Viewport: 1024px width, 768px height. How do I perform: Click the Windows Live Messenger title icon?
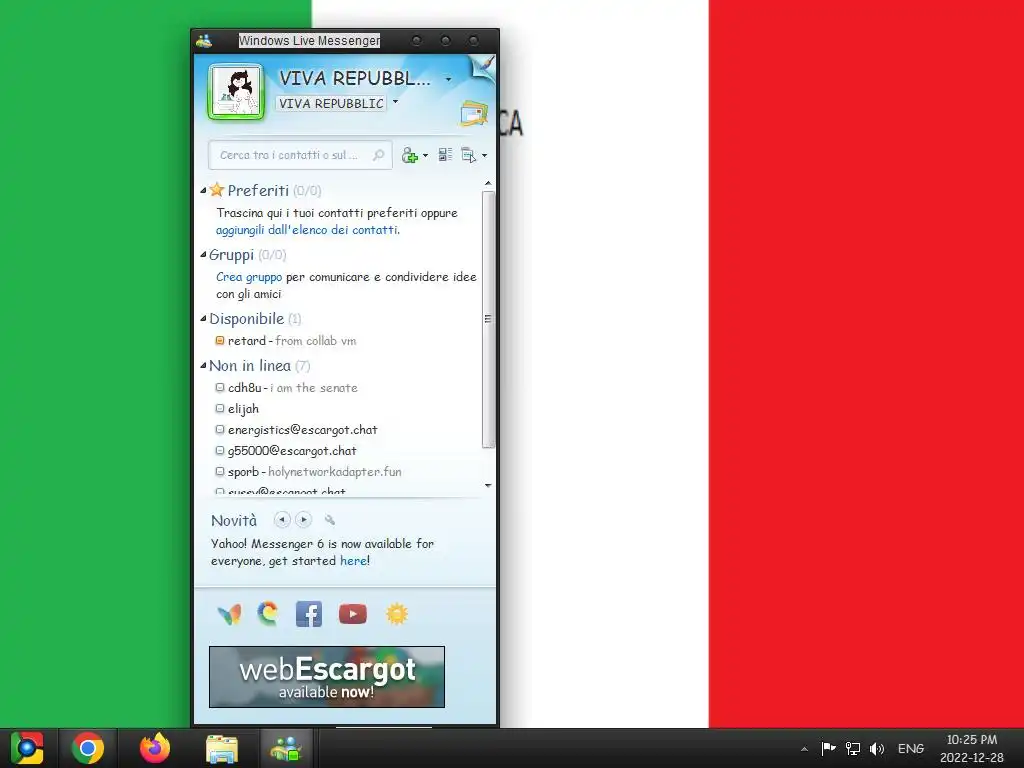[x=204, y=41]
